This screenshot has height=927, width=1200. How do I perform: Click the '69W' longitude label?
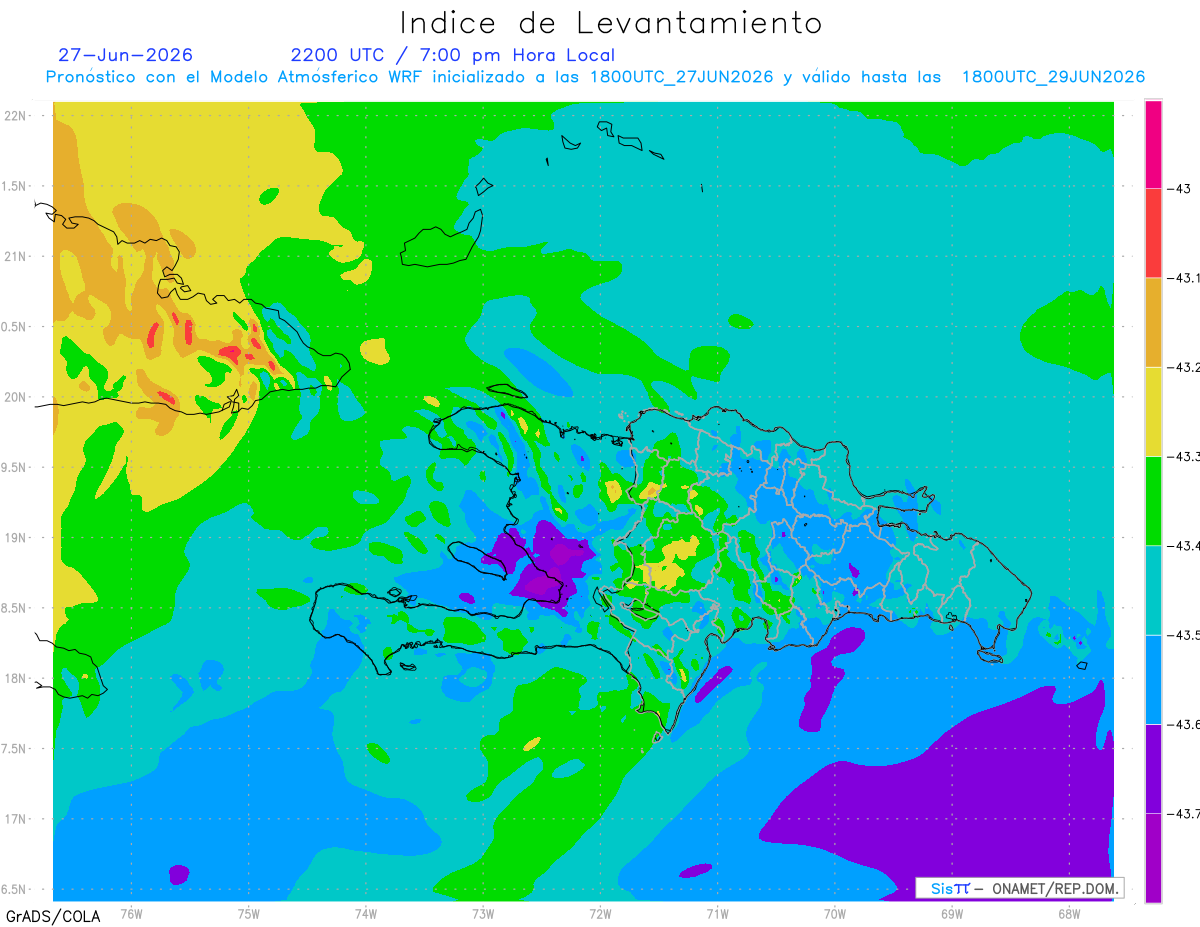[952, 914]
